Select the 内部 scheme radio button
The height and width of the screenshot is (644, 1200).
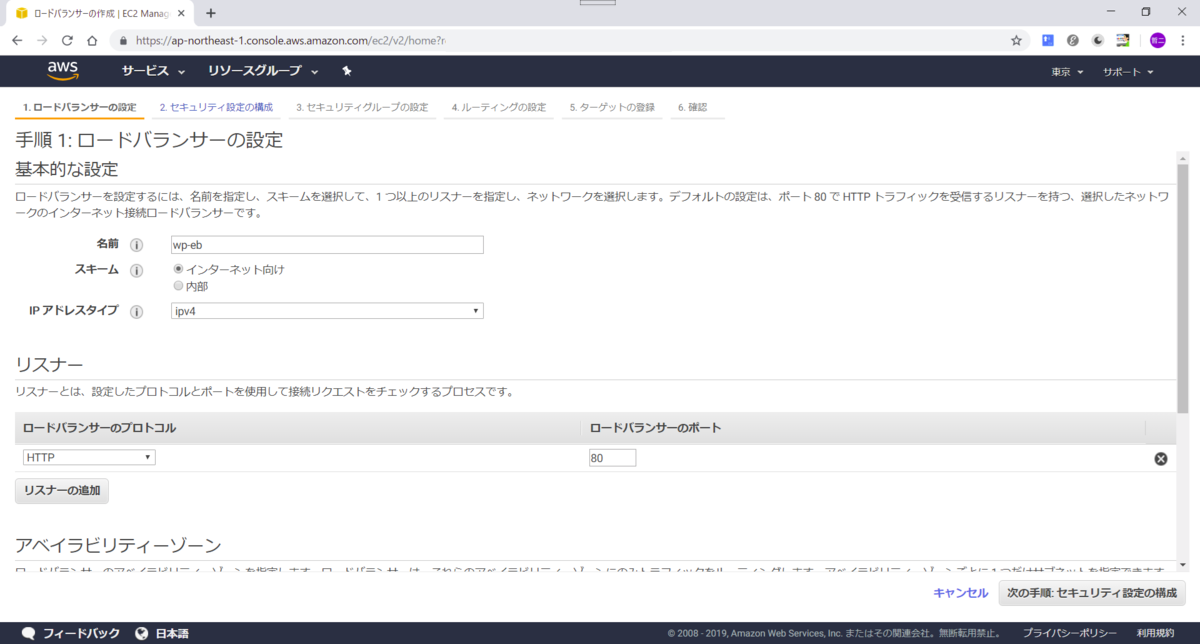click(178, 285)
